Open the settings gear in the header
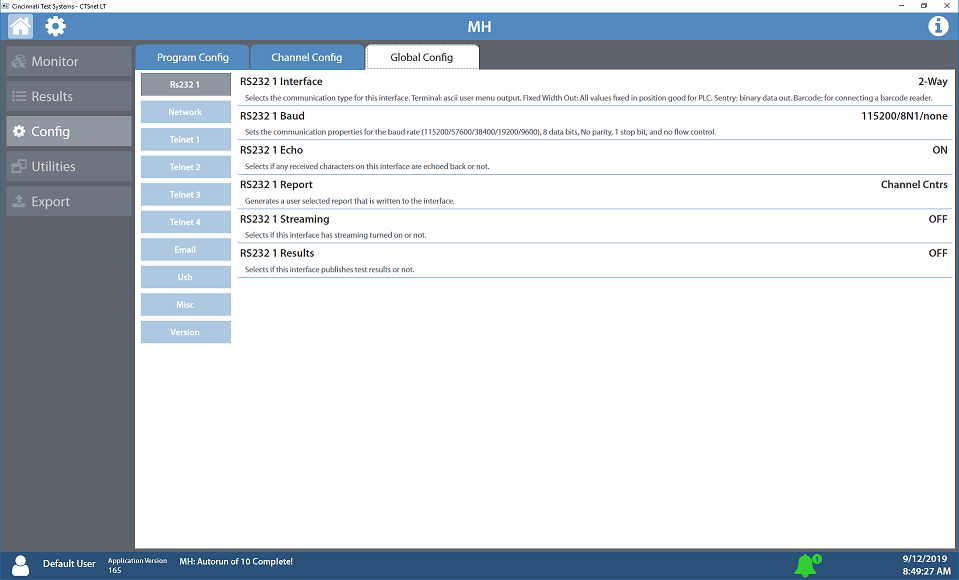The width and height of the screenshot is (959, 580). coord(55,26)
